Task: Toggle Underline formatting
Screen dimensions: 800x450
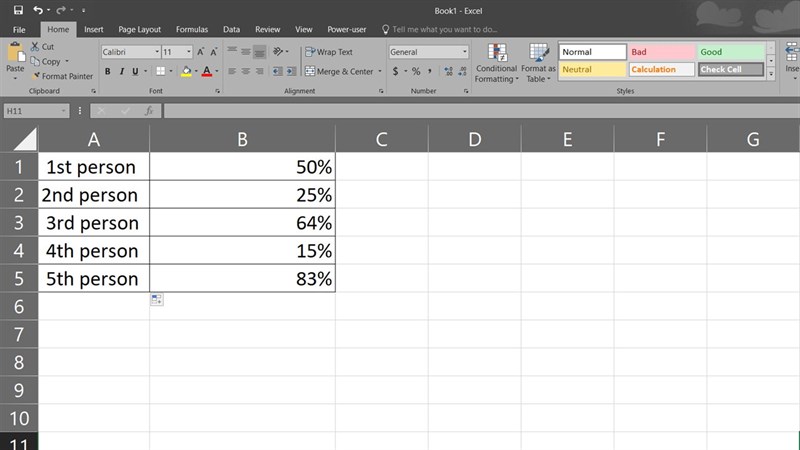Action: pos(135,71)
